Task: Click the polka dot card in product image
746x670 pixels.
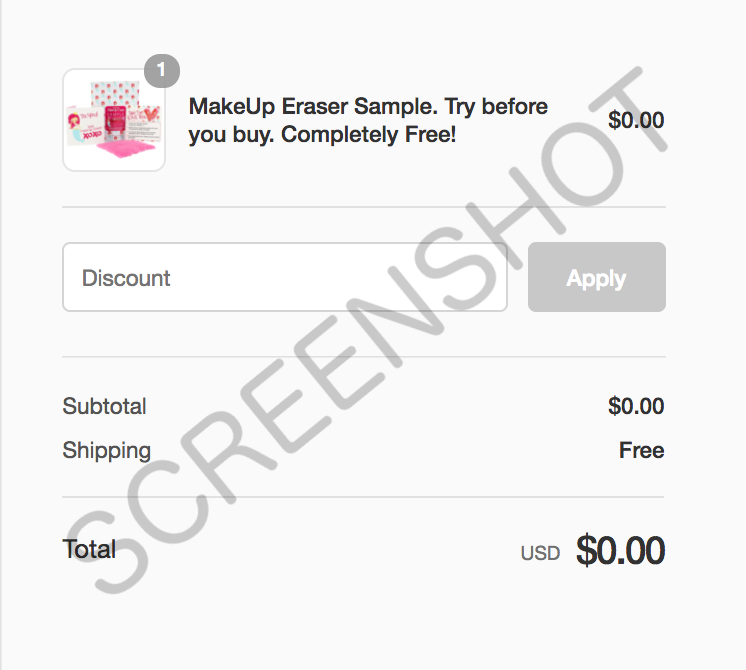Action: click(115, 93)
